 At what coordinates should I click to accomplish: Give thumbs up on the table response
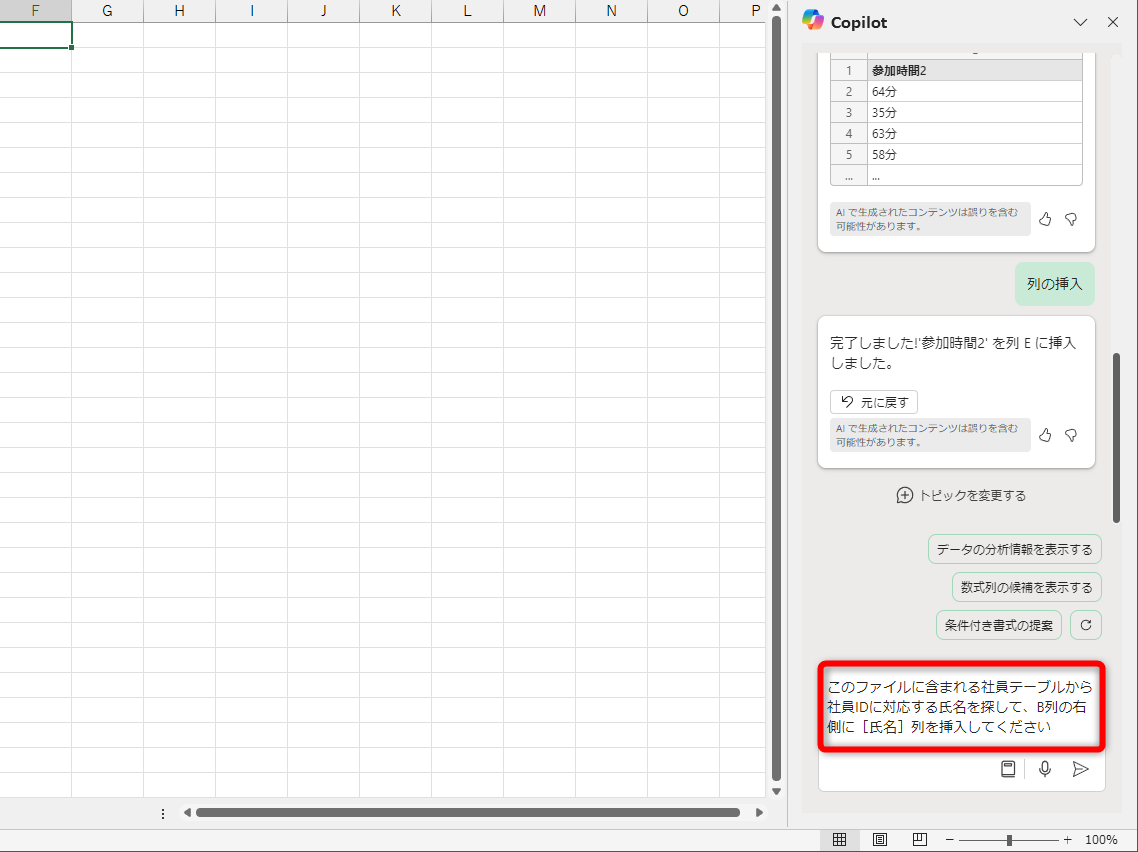tap(1045, 219)
